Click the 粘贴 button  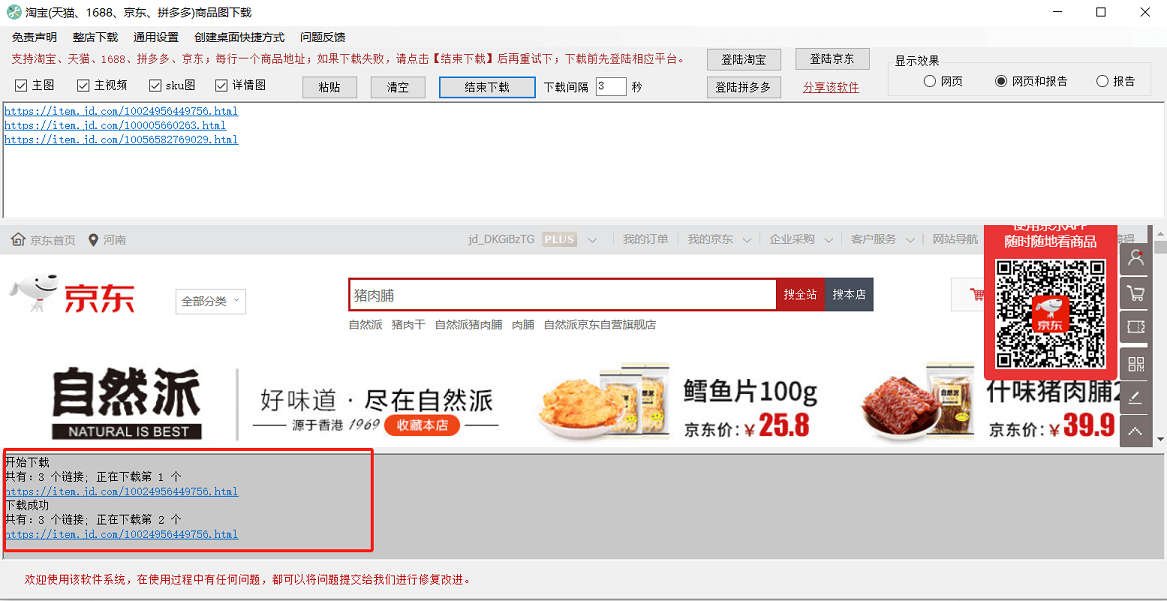point(329,87)
